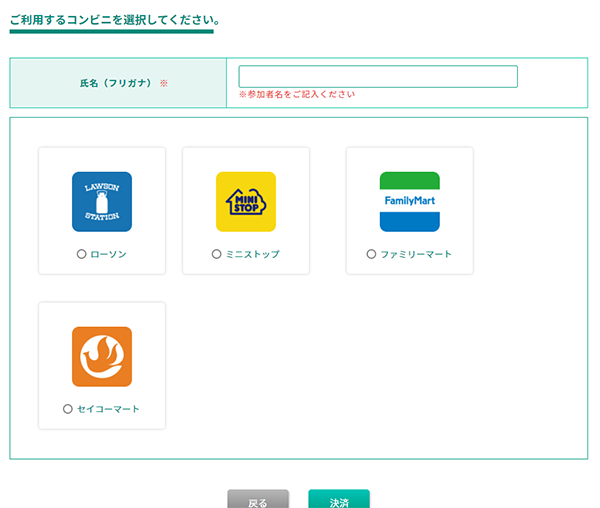
Task: Click the Lawson Station logo icon
Action: pos(102,202)
